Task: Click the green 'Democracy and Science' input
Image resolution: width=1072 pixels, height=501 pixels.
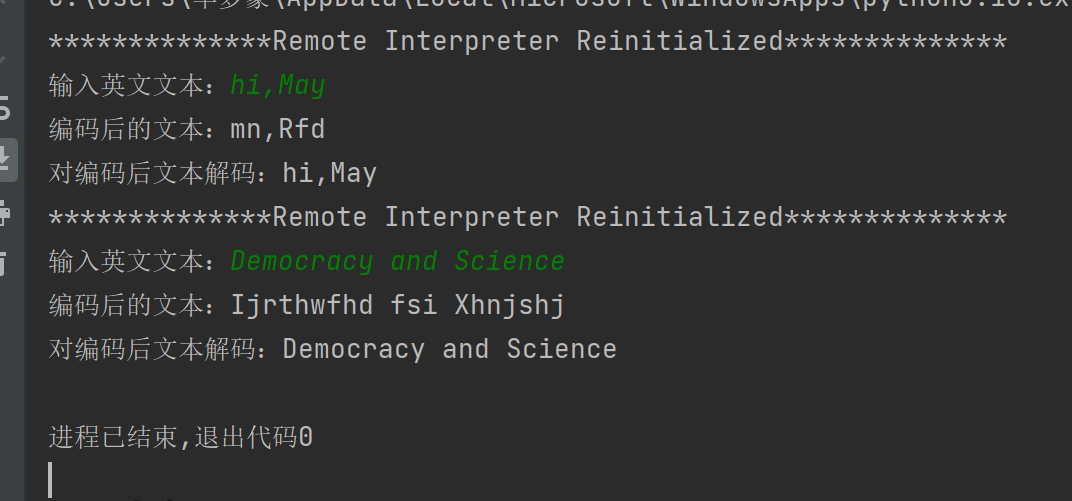Action: click(x=398, y=261)
